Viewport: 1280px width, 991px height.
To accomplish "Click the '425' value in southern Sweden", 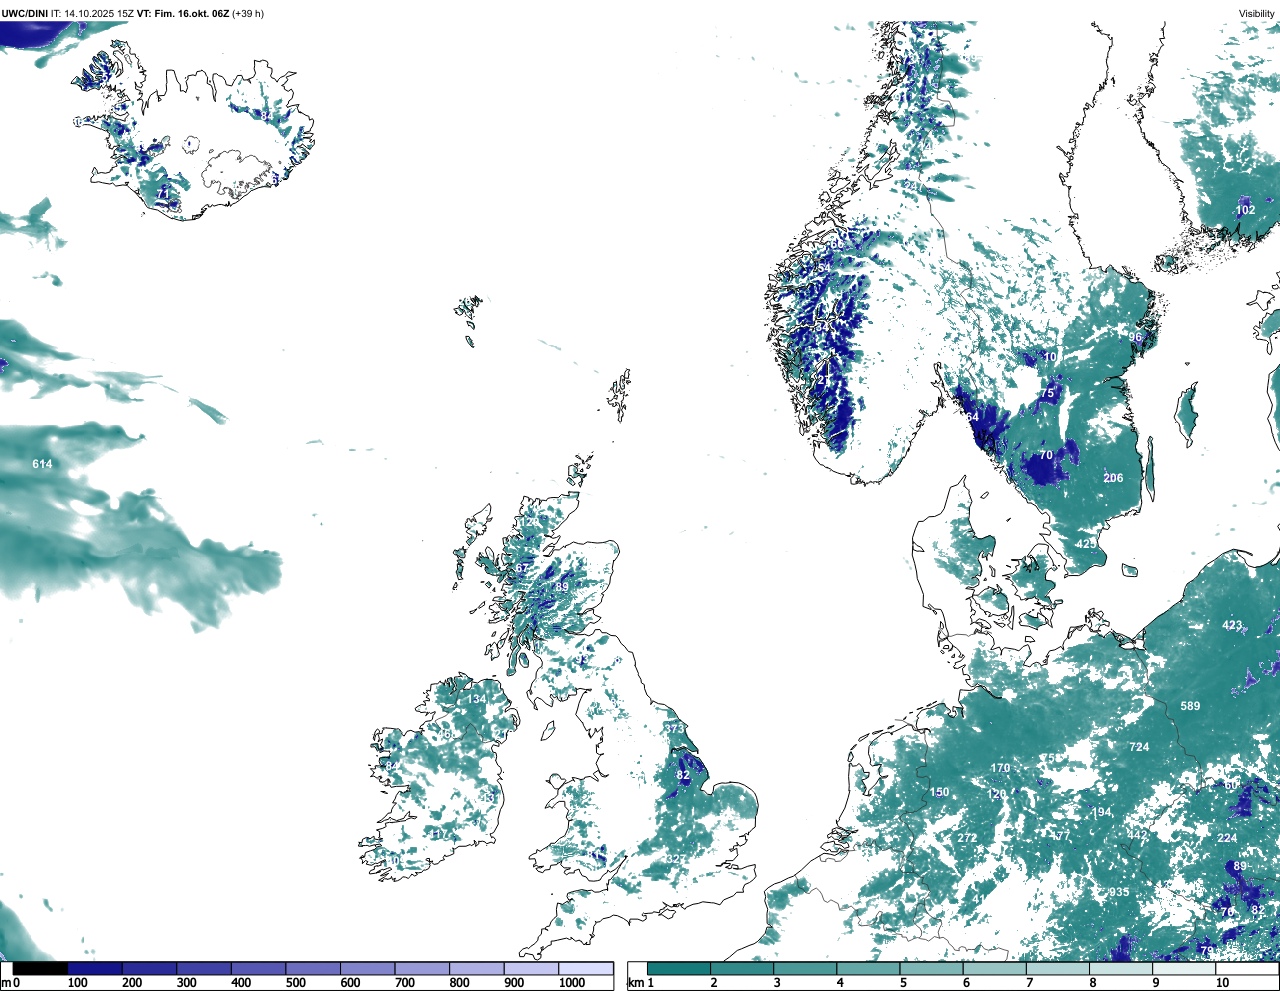I will (x=1086, y=544).
